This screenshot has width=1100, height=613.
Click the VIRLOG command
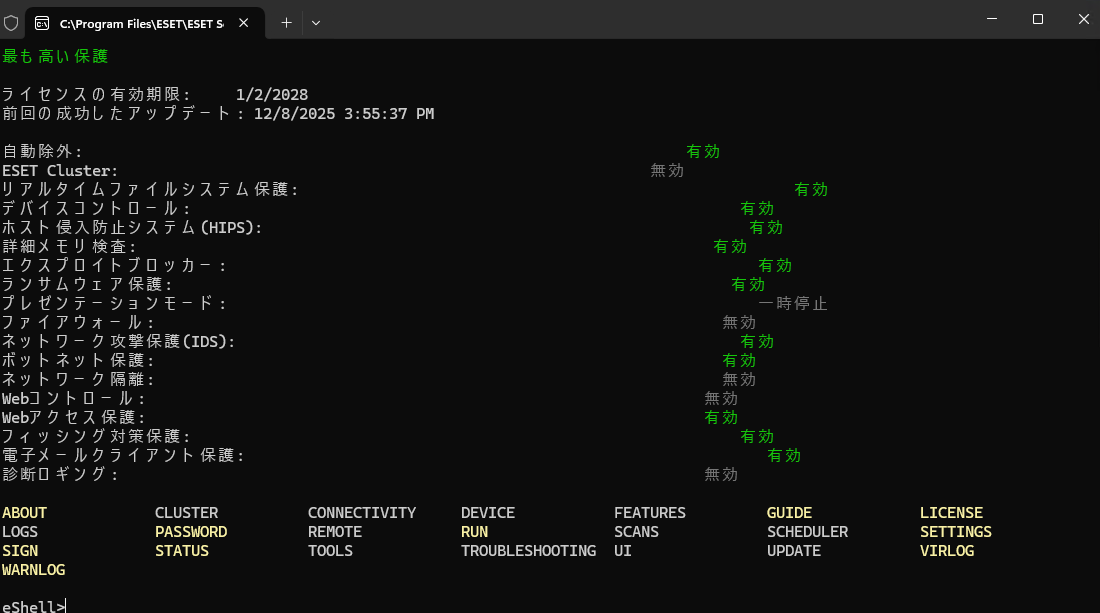click(x=946, y=551)
